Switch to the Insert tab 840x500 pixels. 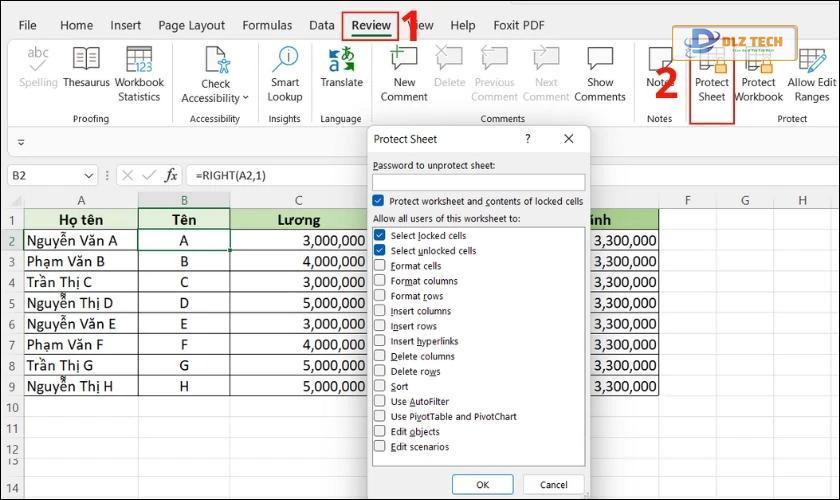(x=125, y=25)
